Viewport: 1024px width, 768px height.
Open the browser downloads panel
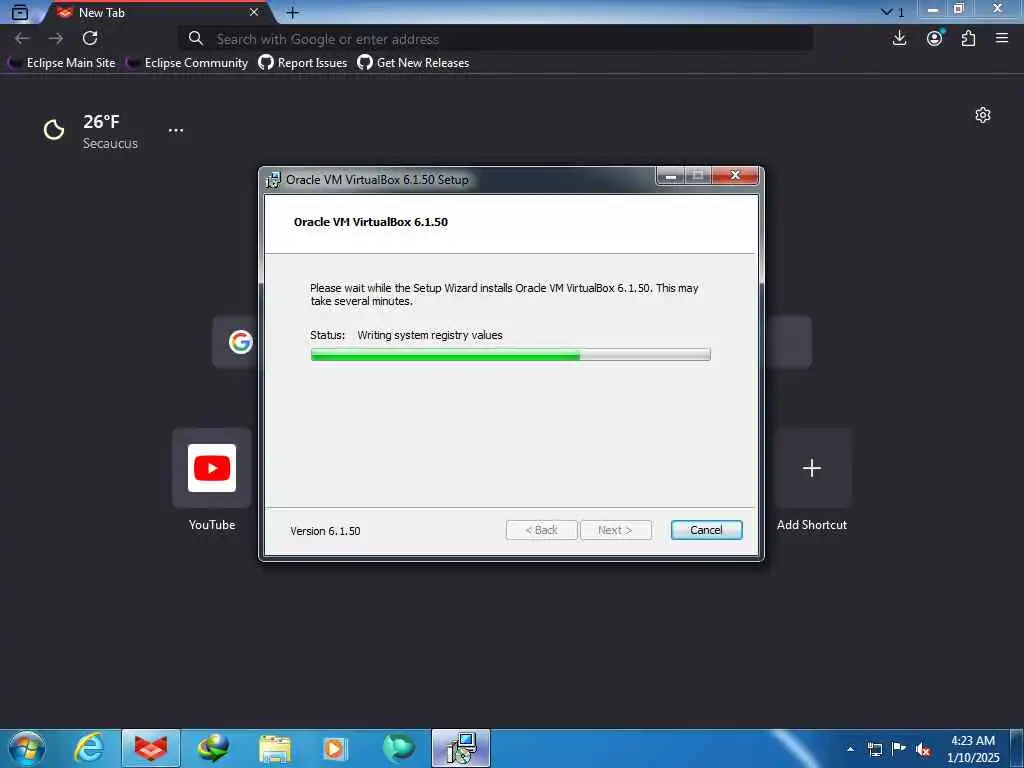(899, 39)
